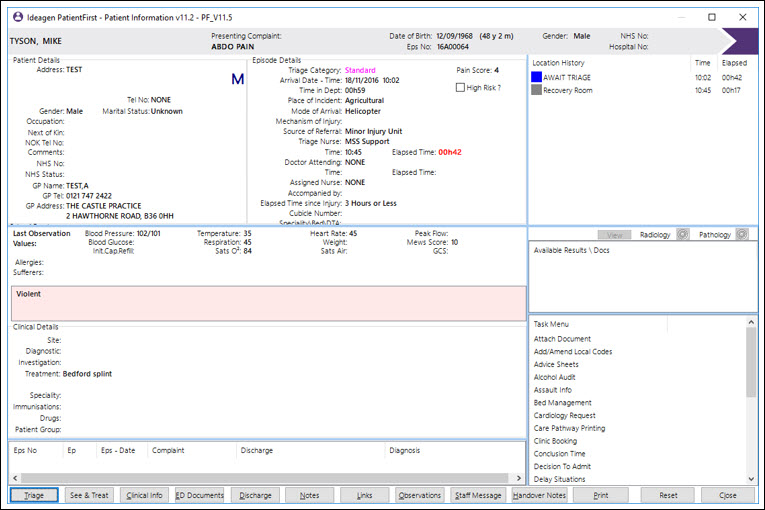
Task: Click the Task Menu vertical scrollbar thumb
Action: tap(751, 362)
